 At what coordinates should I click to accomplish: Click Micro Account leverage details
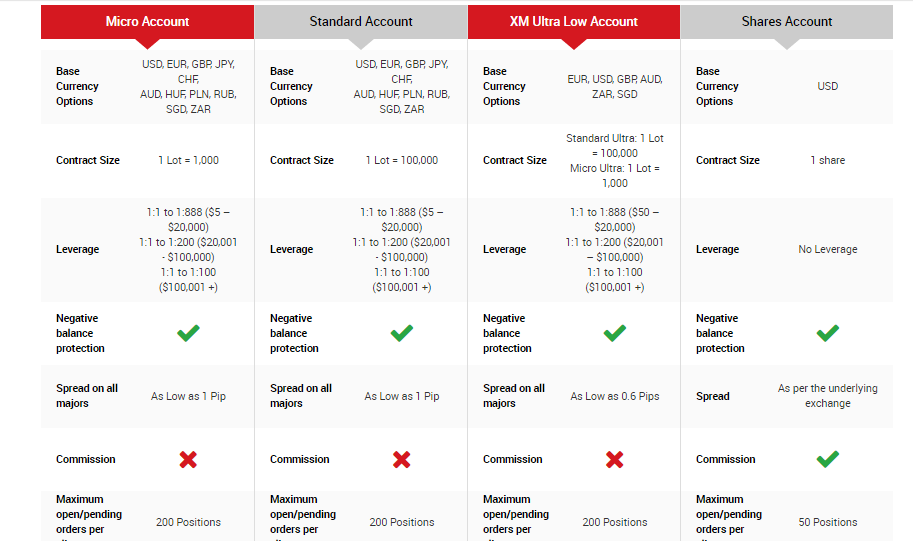[x=188, y=249]
